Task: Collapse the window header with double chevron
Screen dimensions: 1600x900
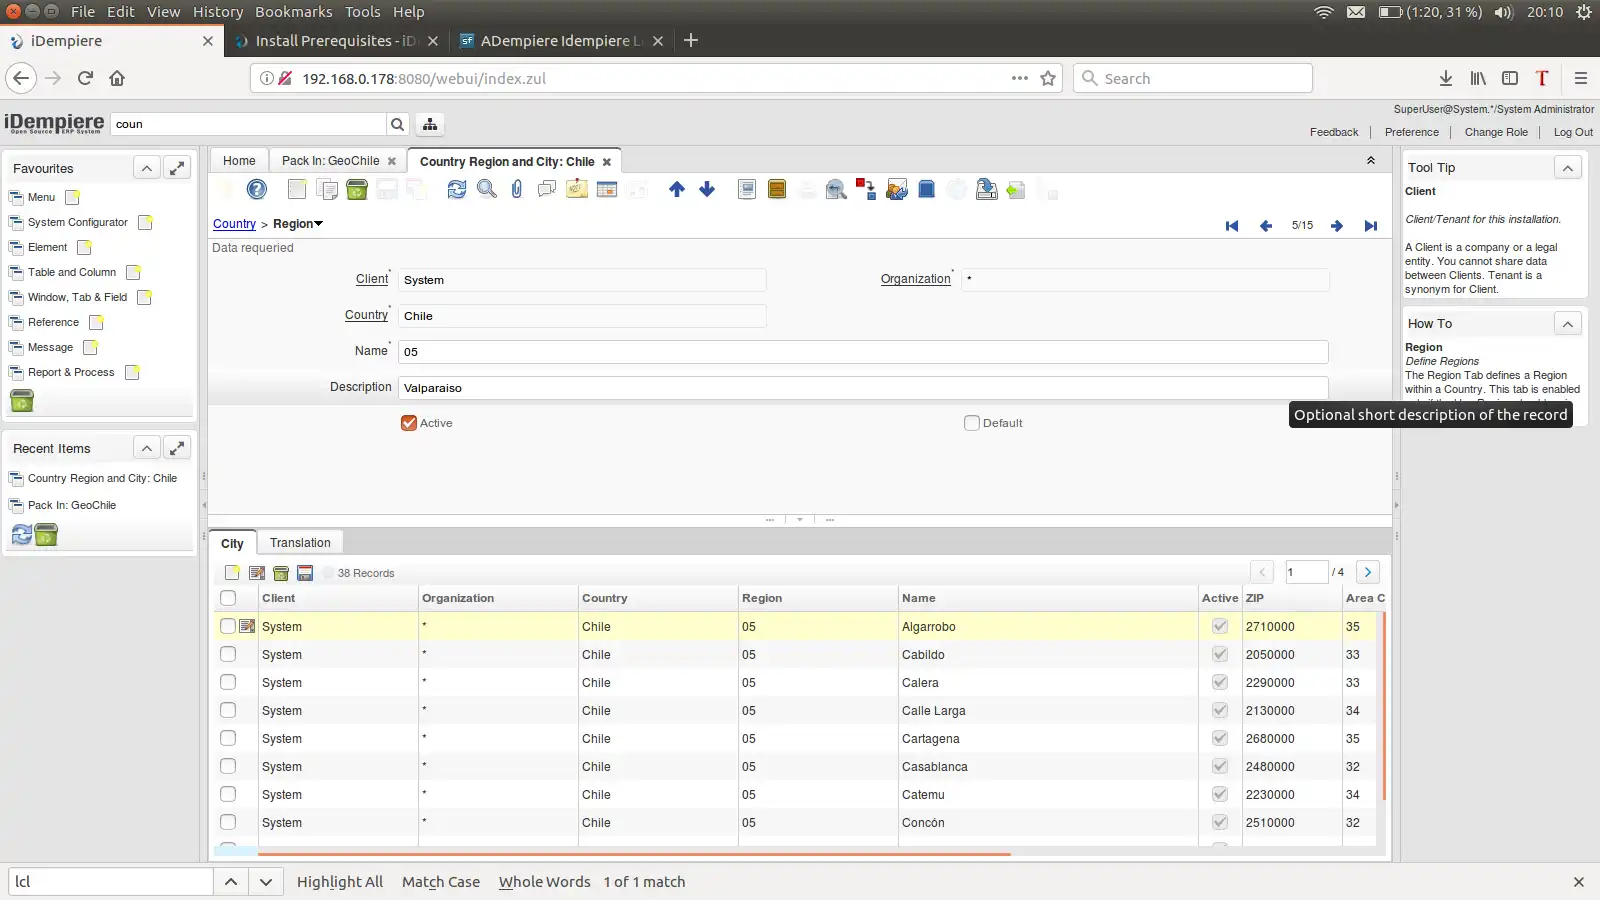Action: [1371, 161]
